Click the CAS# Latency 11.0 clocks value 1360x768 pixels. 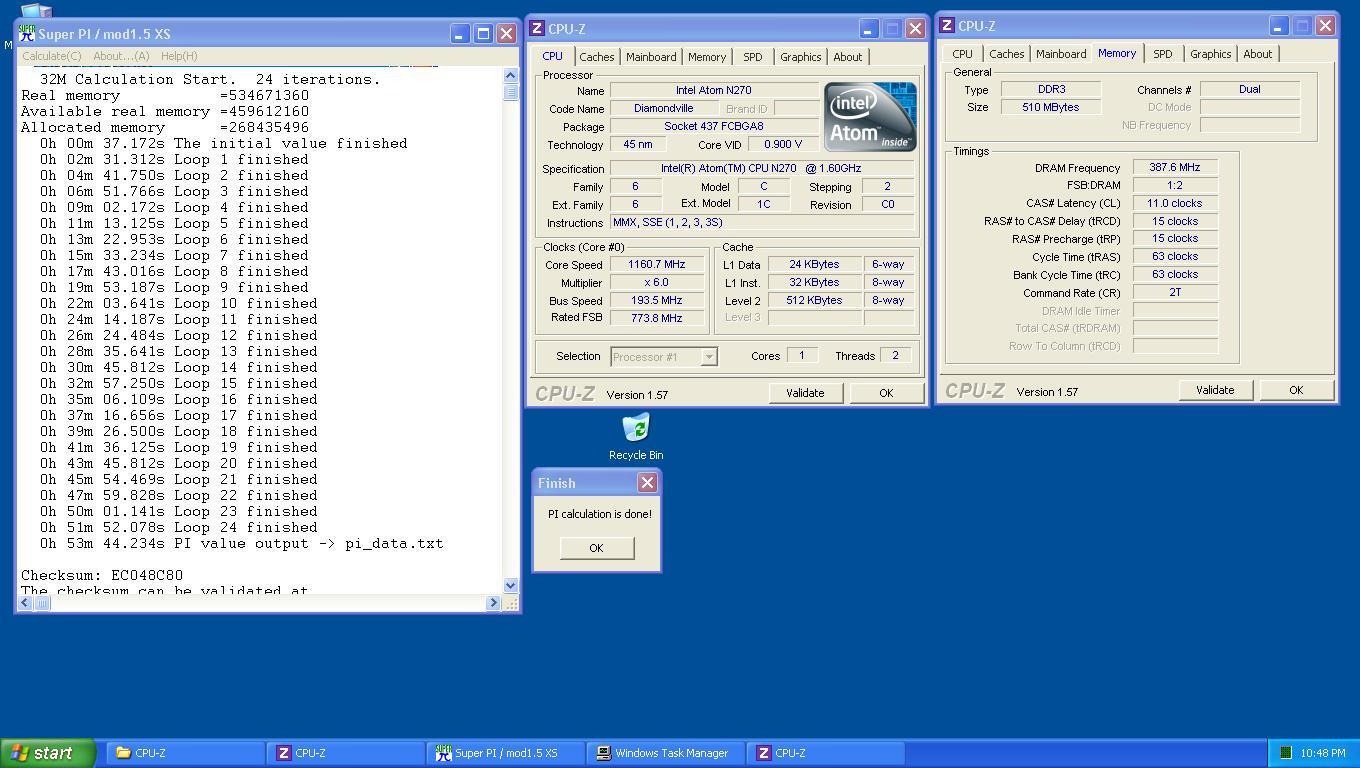click(1175, 203)
